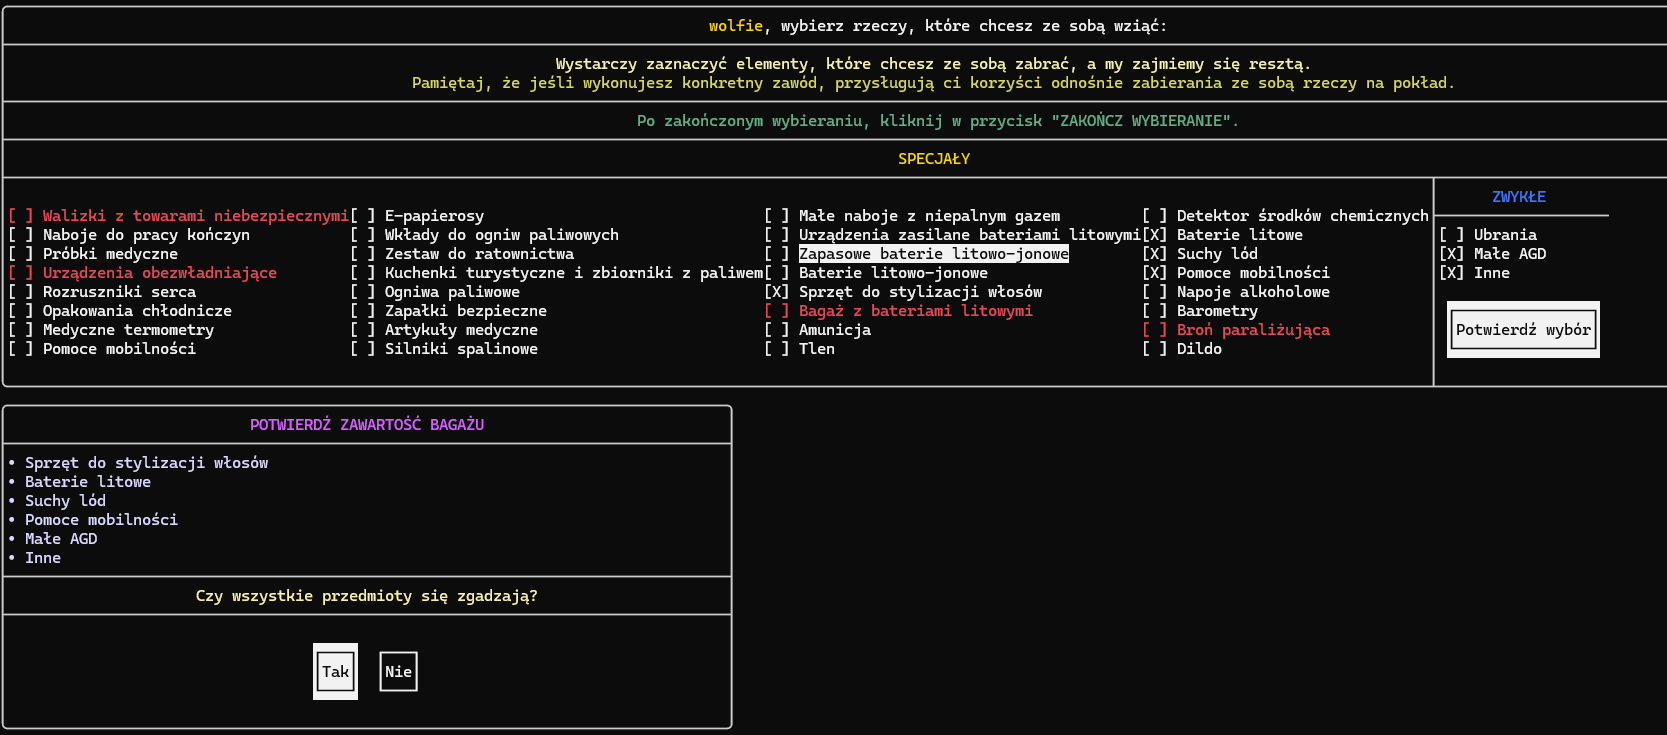Click Baterie litowe in the confirmation list
Image resolution: width=1667 pixels, height=735 pixels.
point(88,482)
